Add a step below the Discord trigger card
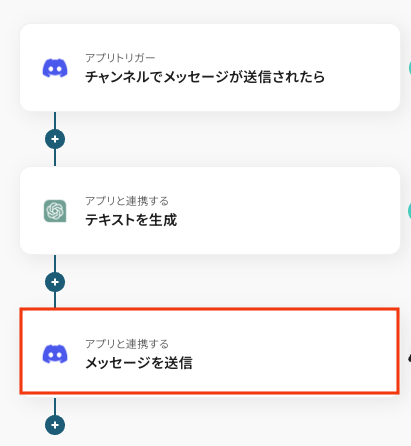The width and height of the screenshot is (411, 446). [55, 139]
